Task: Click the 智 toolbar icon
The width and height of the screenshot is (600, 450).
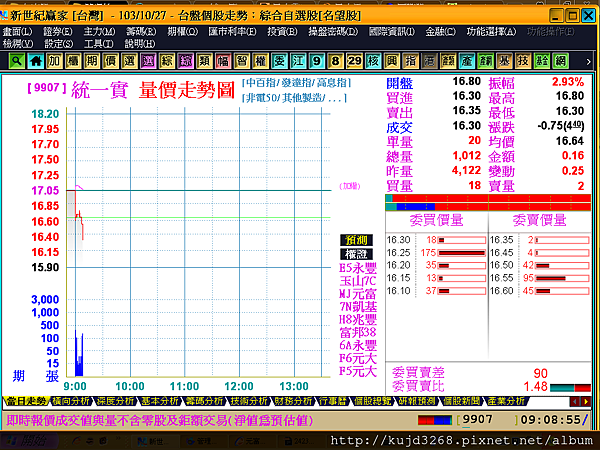Action: (x=242, y=61)
